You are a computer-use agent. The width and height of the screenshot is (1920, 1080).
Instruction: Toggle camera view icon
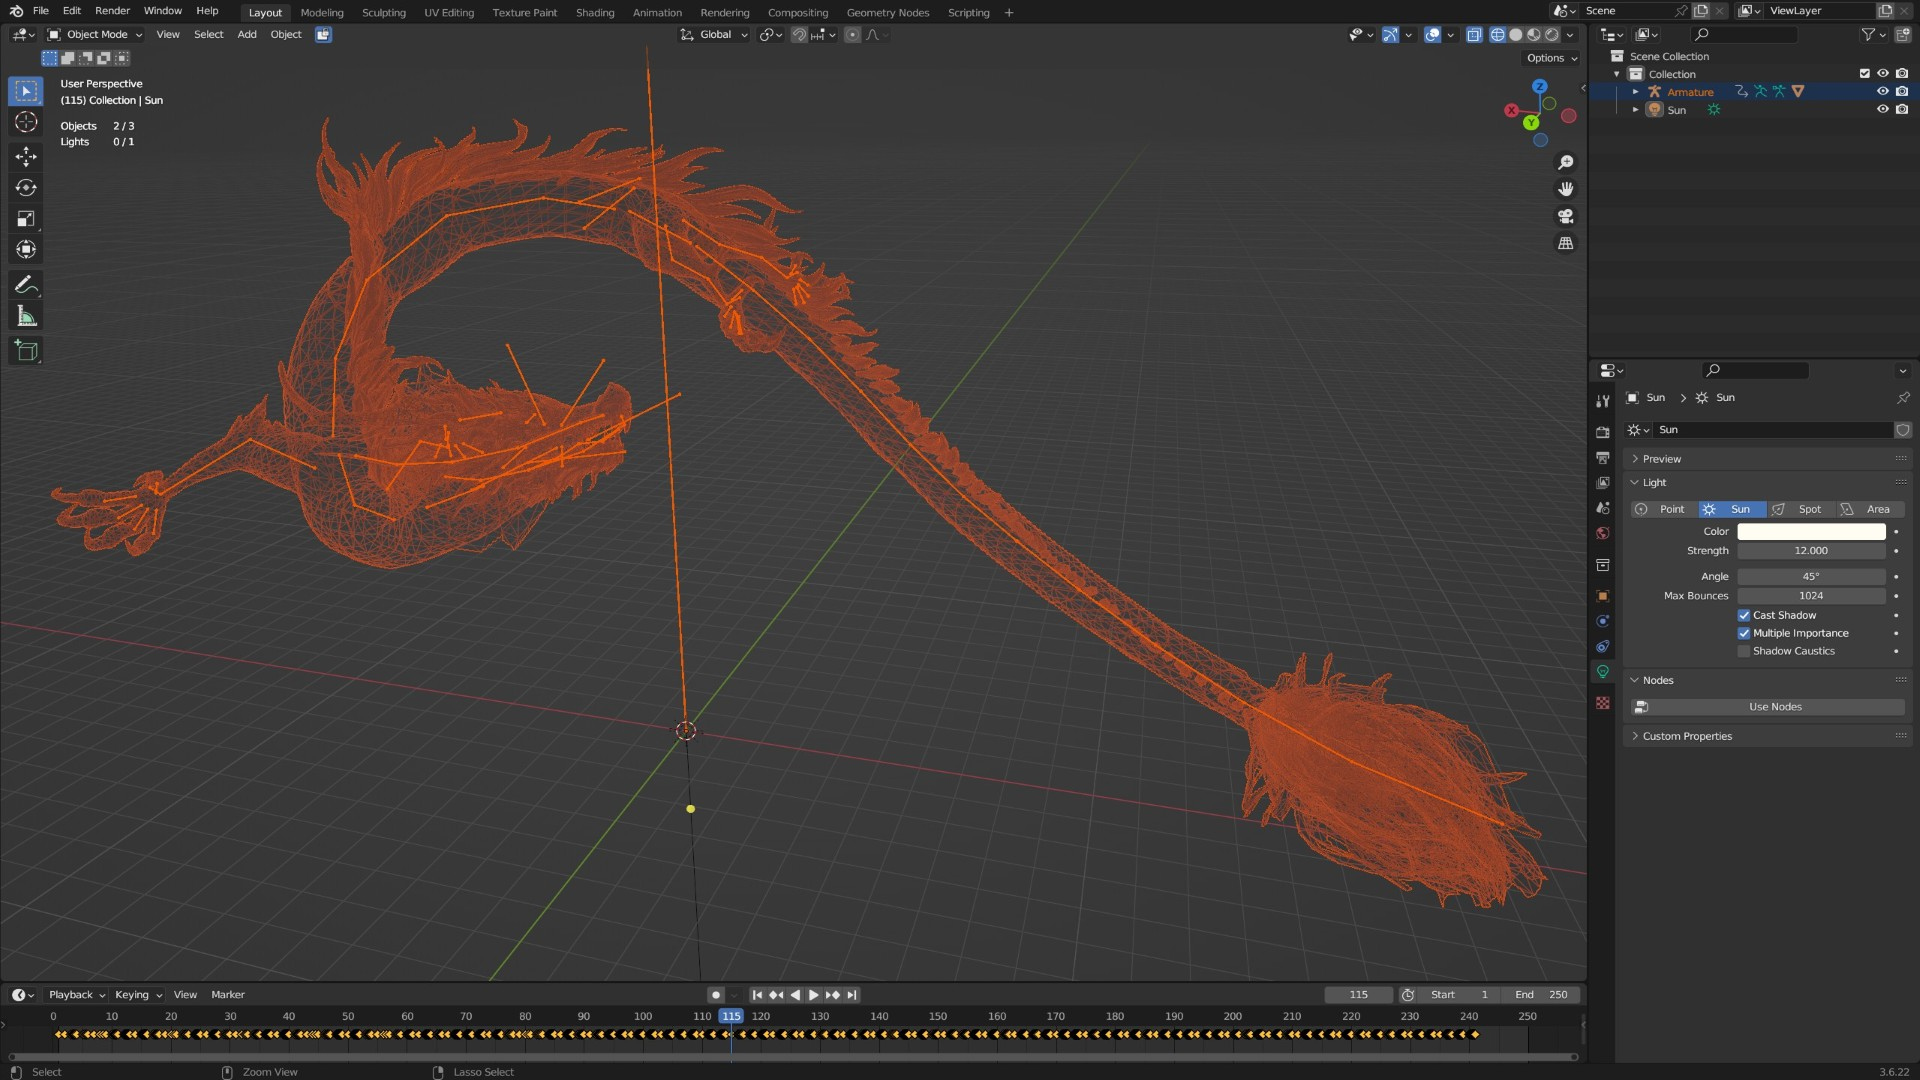point(1566,216)
